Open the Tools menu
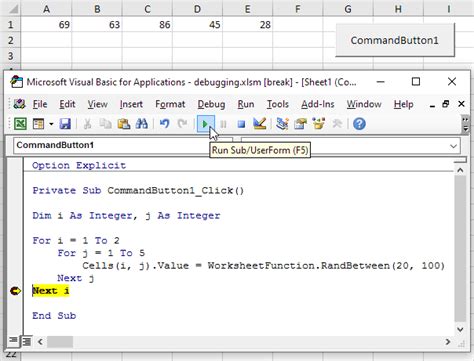The width and height of the screenshot is (474, 361). (x=277, y=104)
